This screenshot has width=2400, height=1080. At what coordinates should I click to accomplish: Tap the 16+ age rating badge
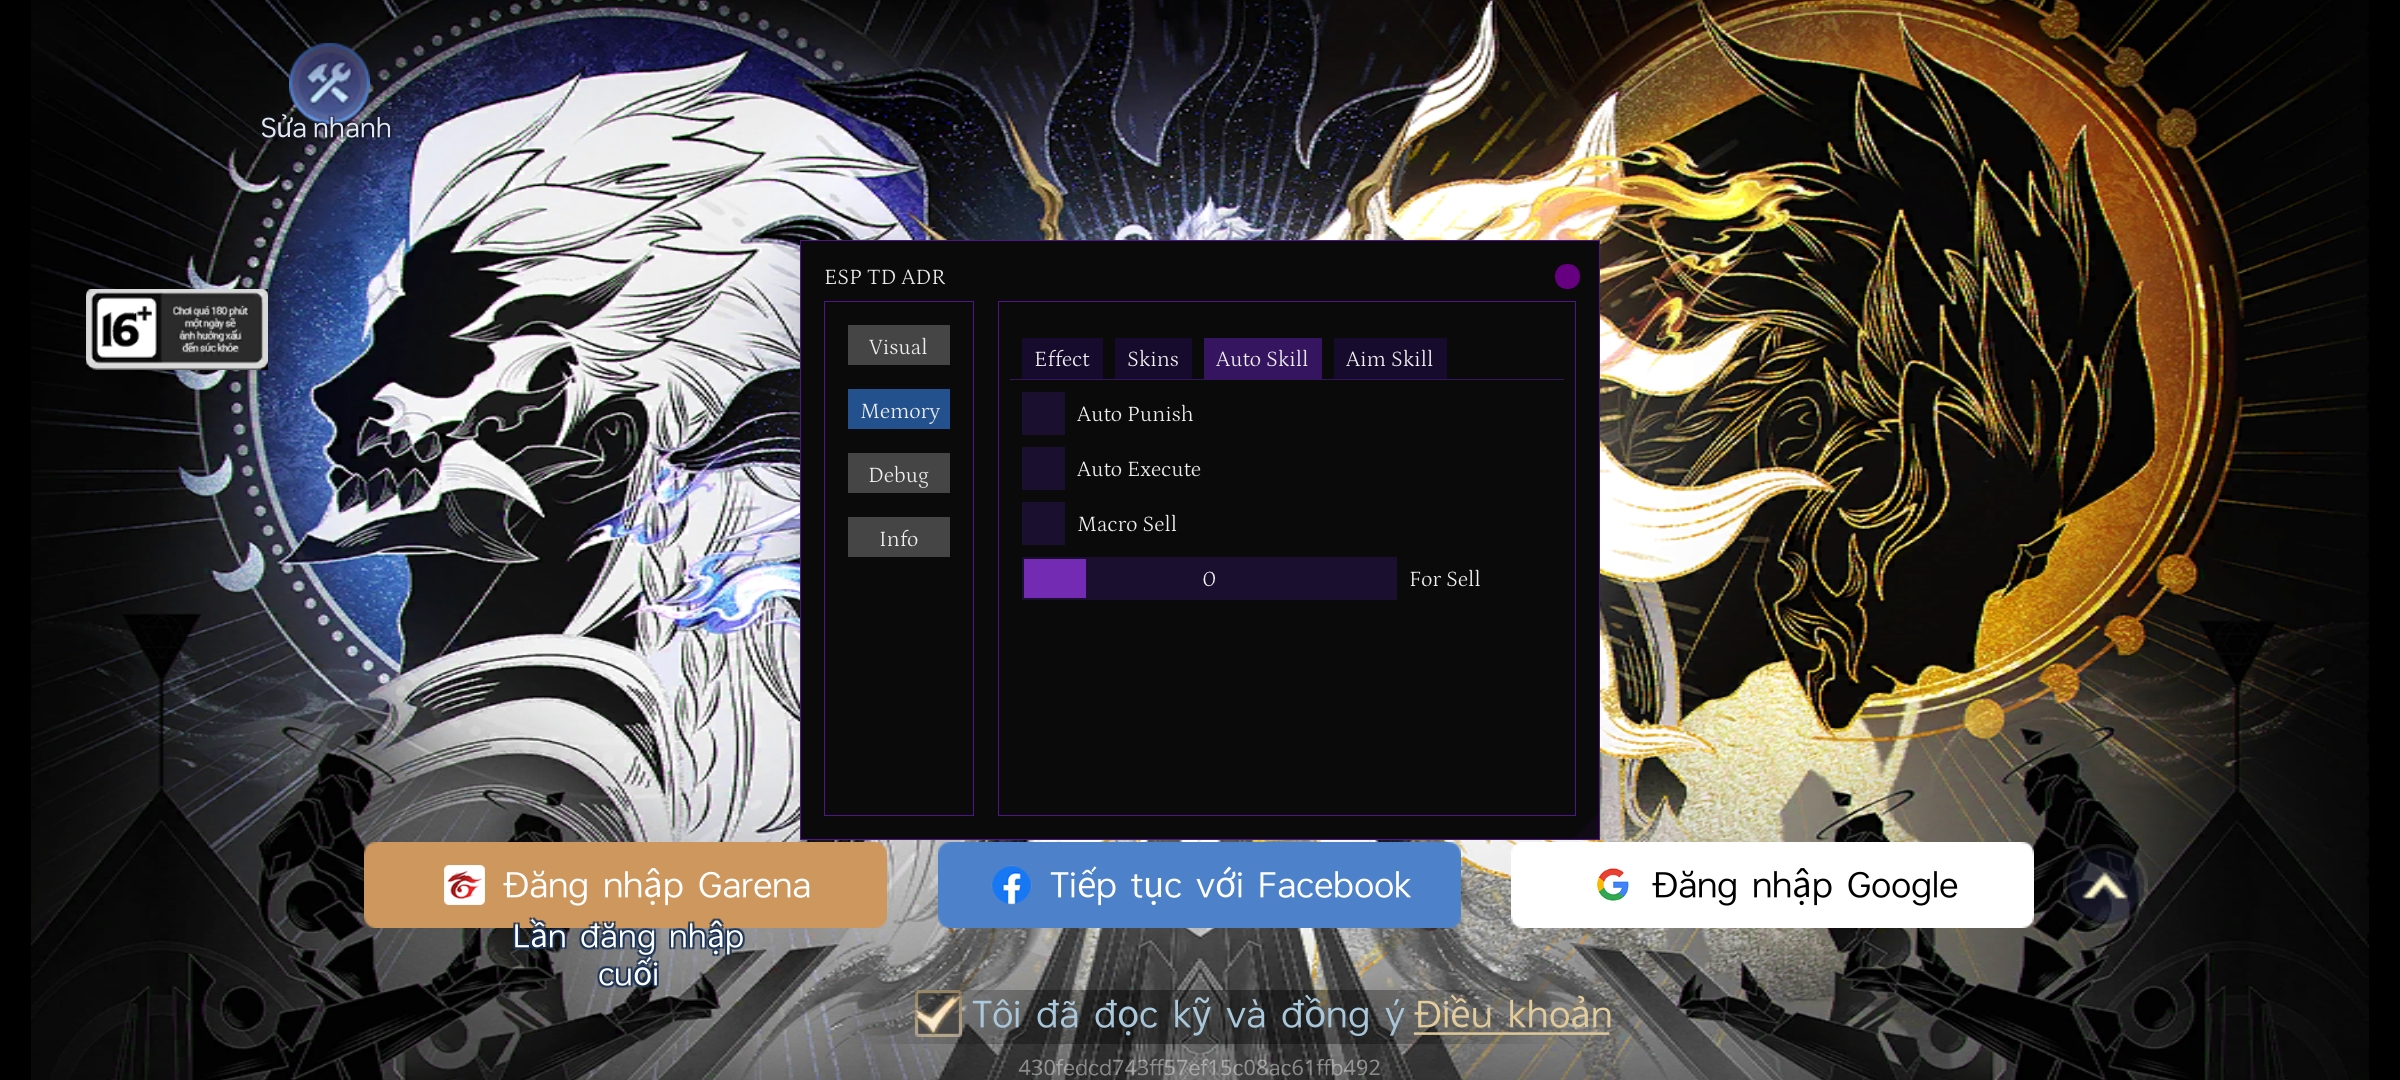(x=177, y=329)
